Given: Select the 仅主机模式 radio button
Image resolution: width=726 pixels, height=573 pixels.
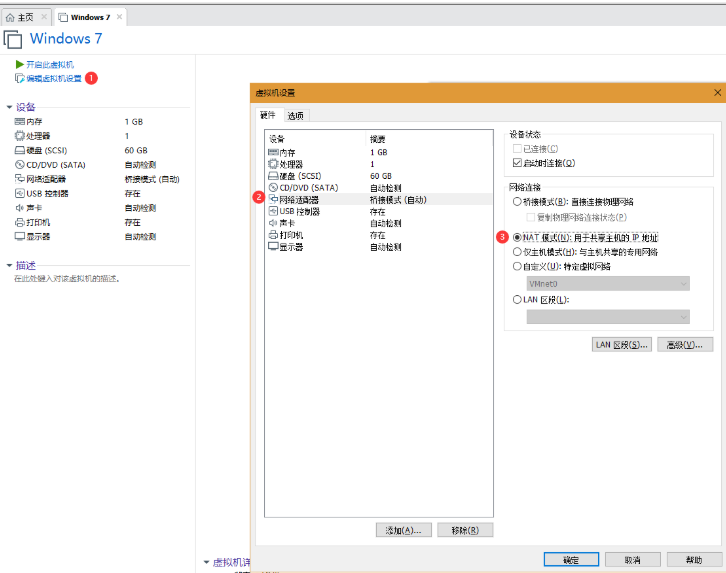Looking at the screenshot, I should point(517,252).
